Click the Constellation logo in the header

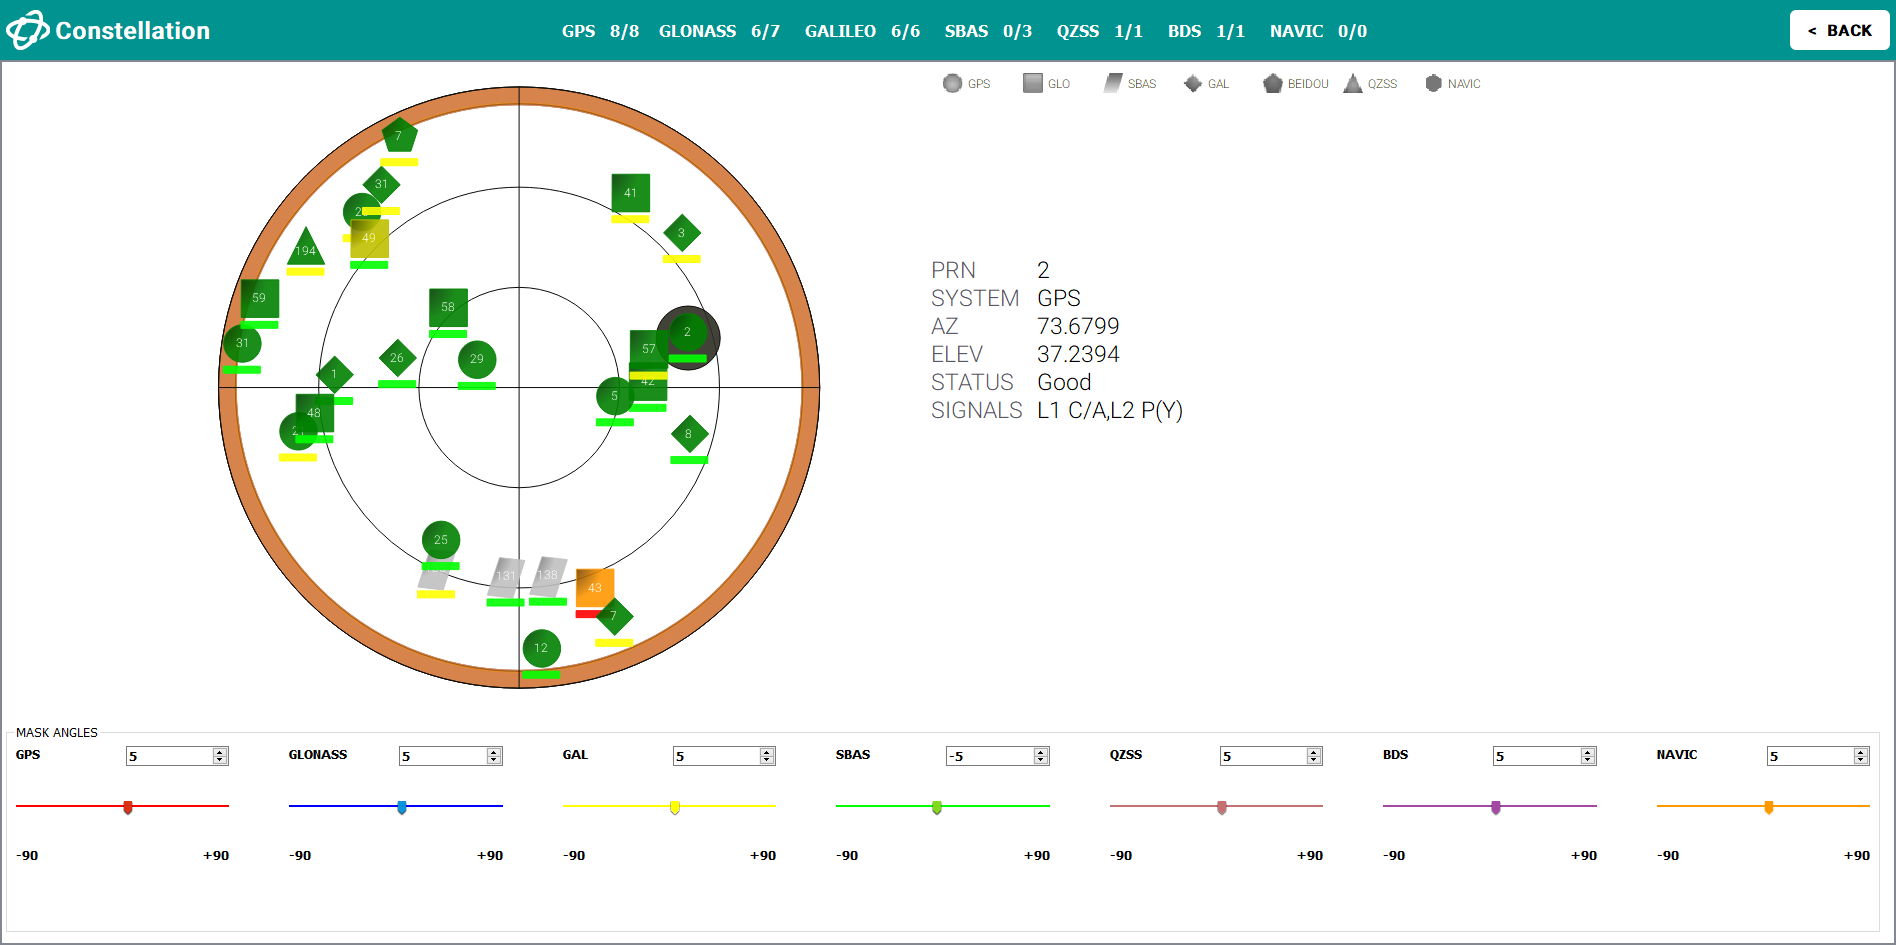[27, 30]
